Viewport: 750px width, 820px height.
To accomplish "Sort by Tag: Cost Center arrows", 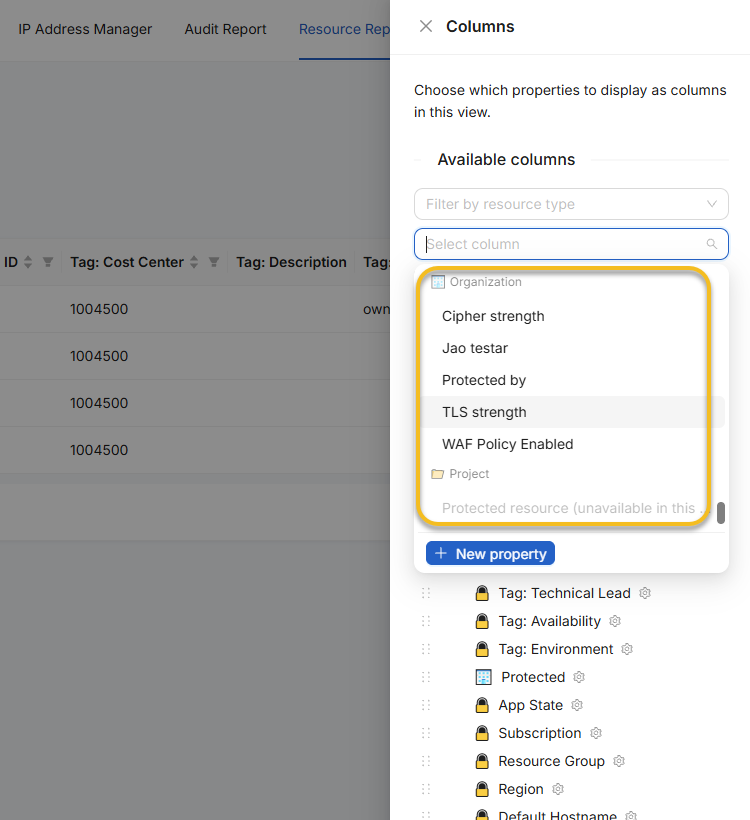I will coord(194,262).
